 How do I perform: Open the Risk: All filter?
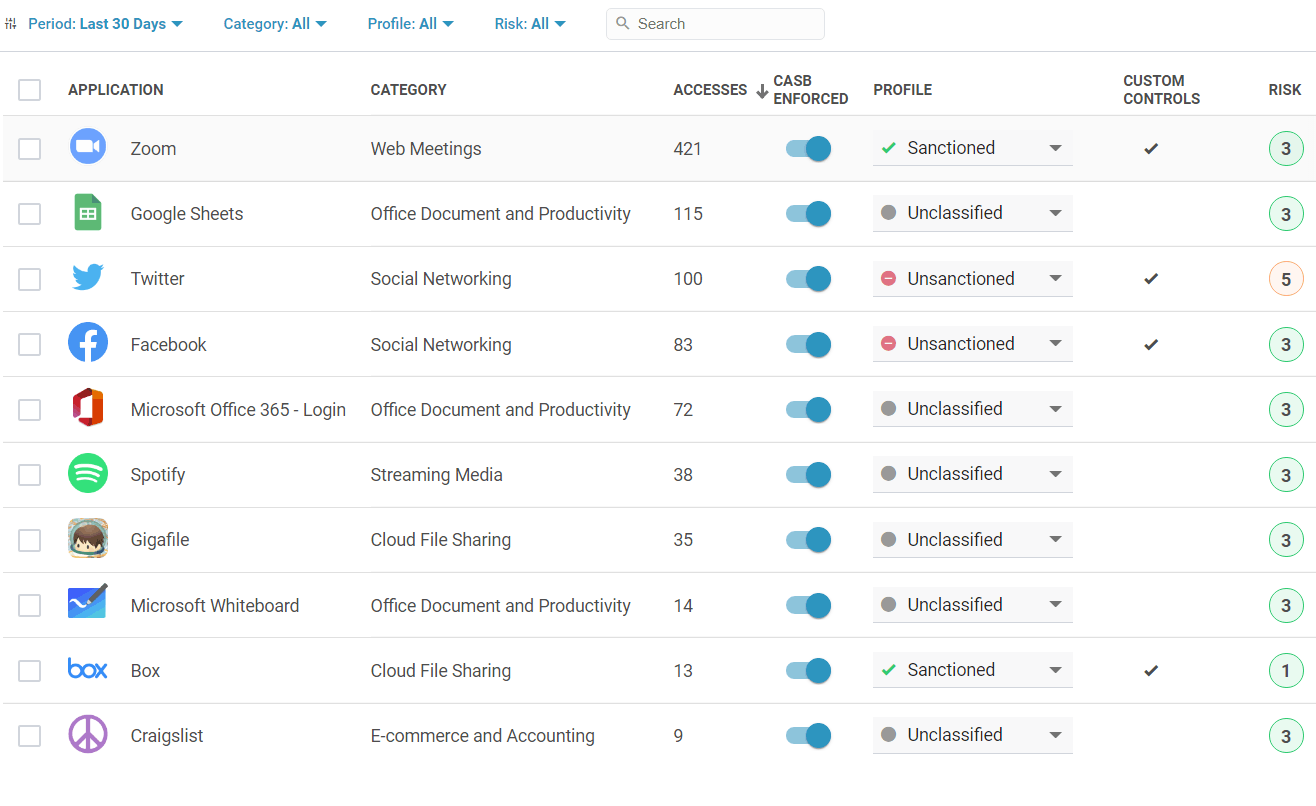pyautogui.click(x=530, y=24)
